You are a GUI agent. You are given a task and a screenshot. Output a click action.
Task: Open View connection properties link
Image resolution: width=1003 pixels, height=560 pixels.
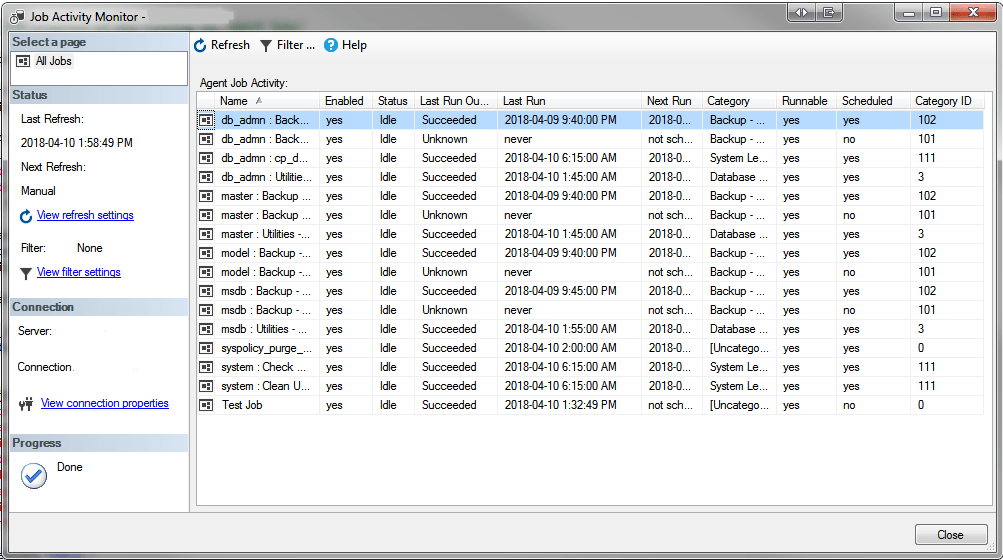coord(105,403)
